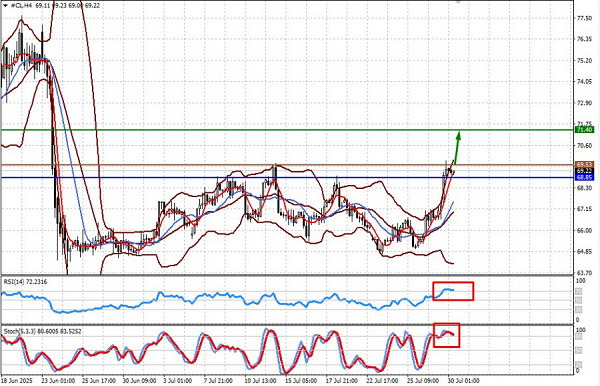Click the green horizontal line at 71.40
Screen dimensions: 600x386
pyautogui.click(x=287, y=130)
